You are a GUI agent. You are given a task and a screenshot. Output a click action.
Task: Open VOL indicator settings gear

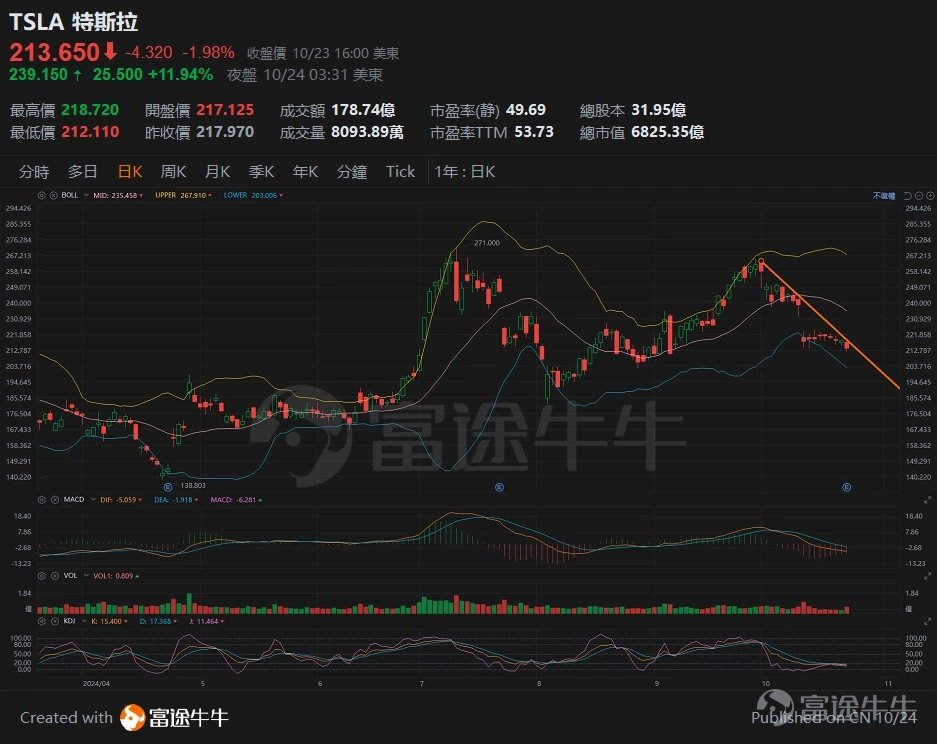click(x=42, y=576)
